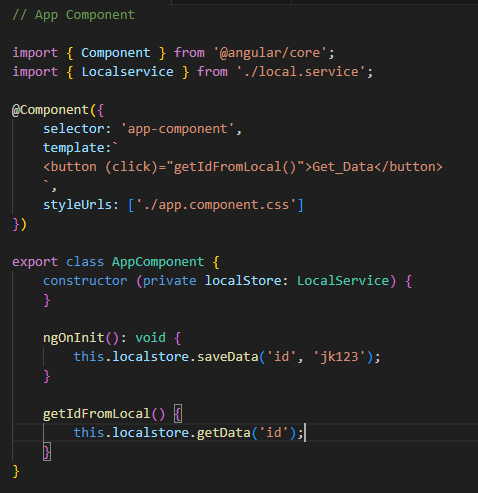
Task: Select the 'Localservice' import identifier
Action: click(127, 72)
